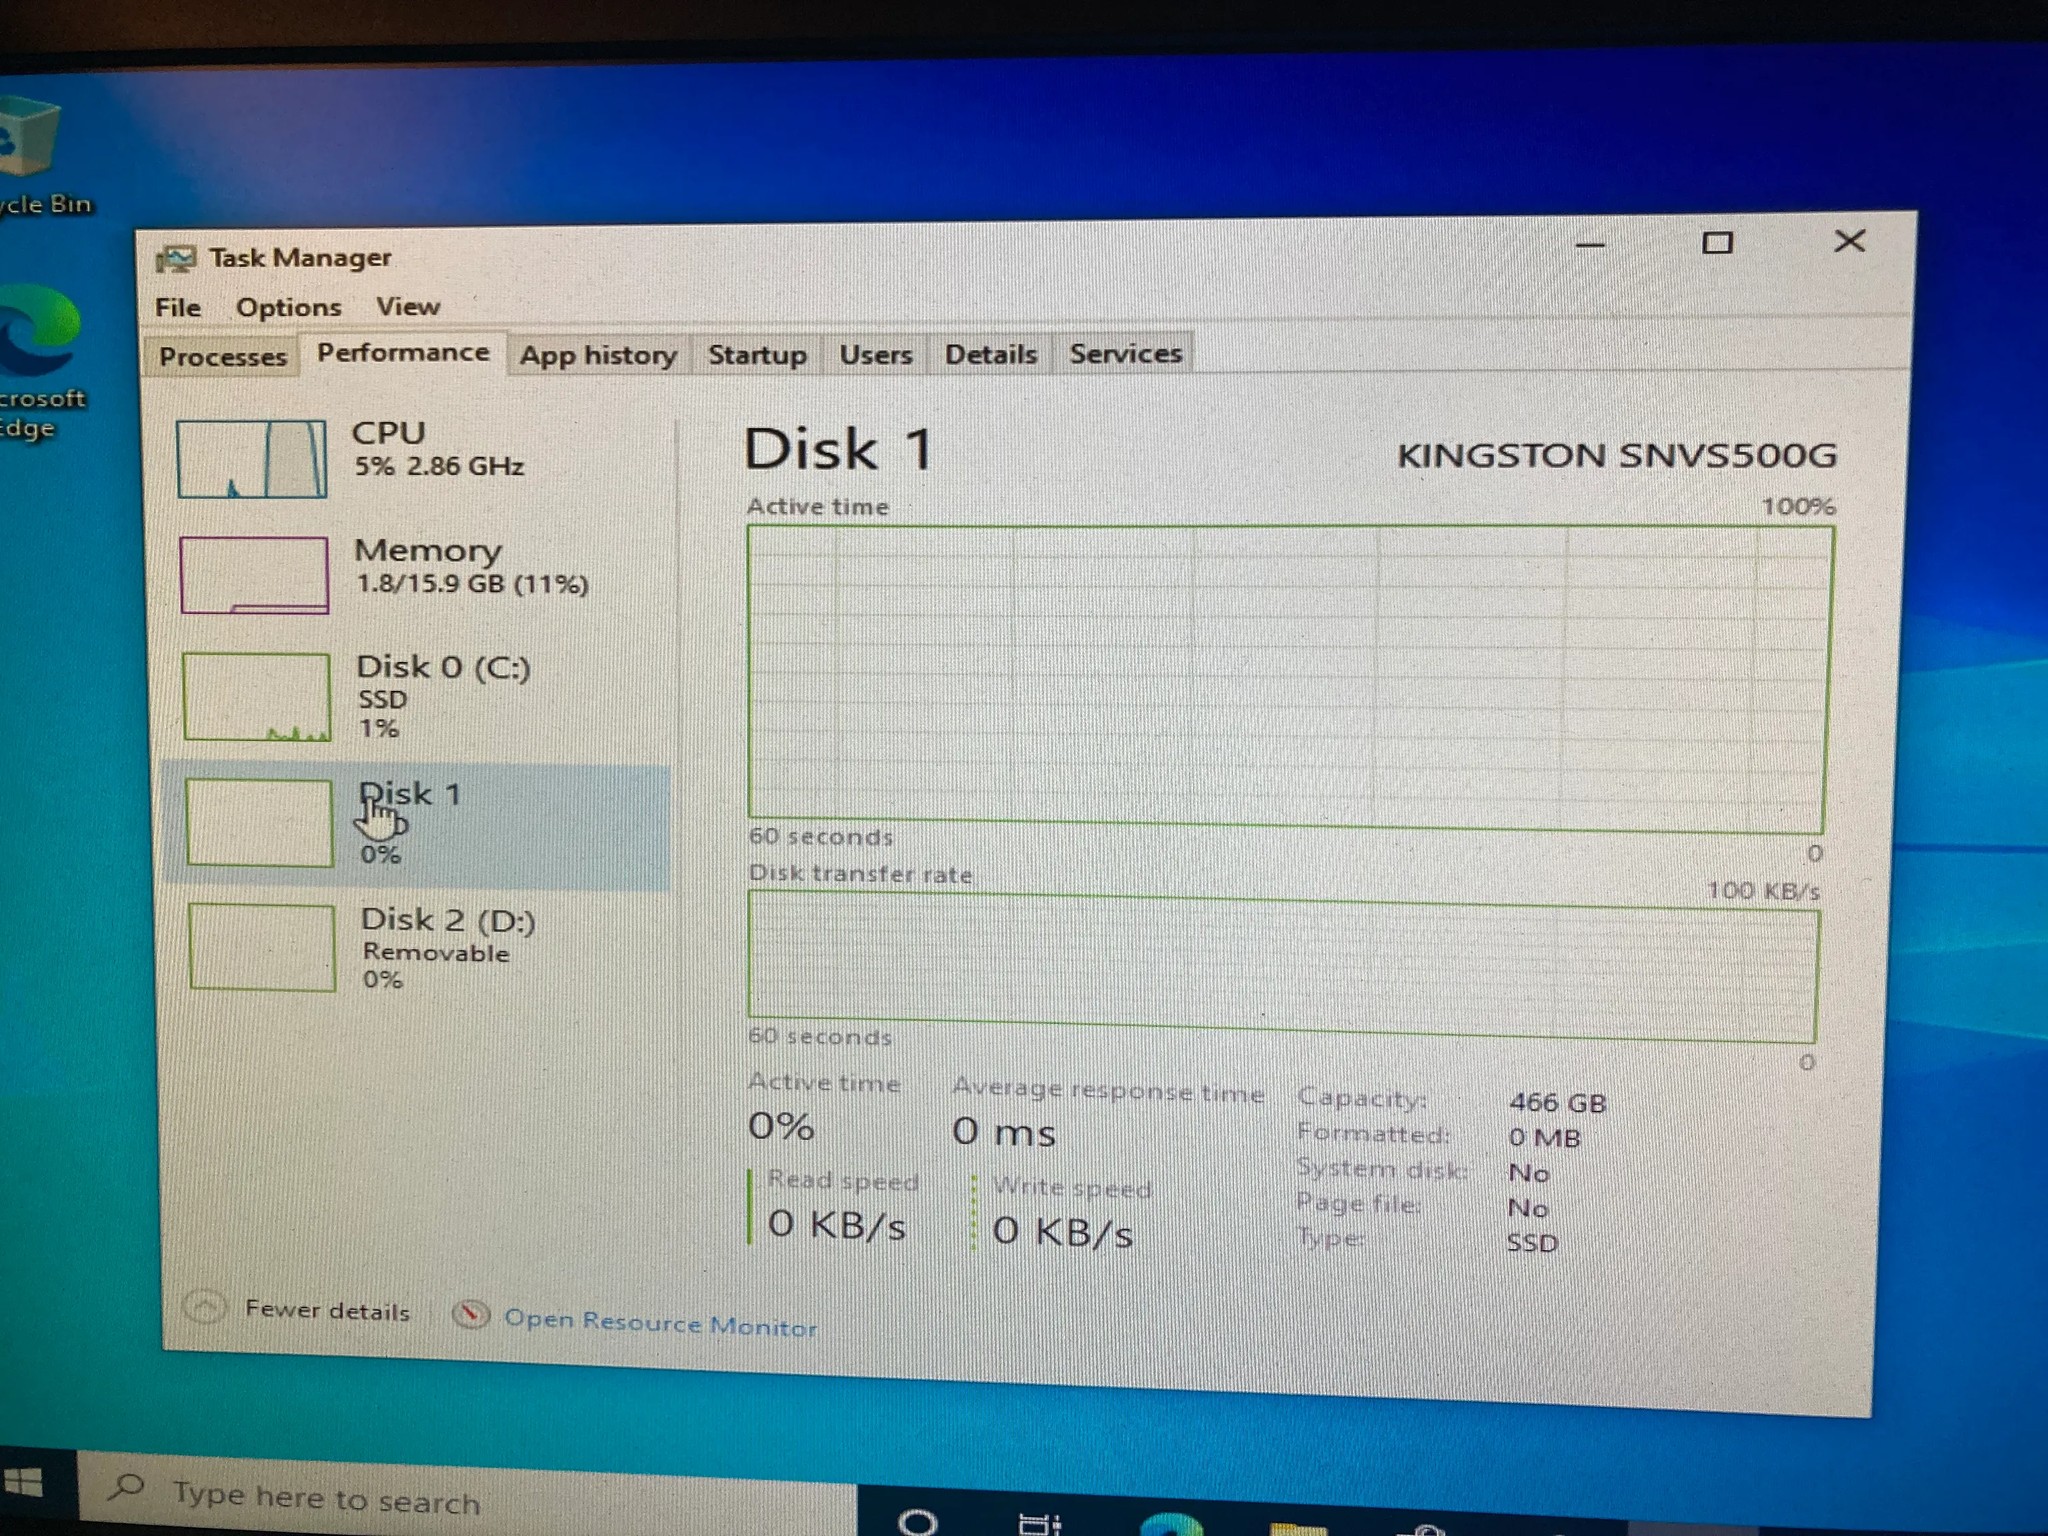Open the View menu
Image resolution: width=2048 pixels, height=1536 pixels.
[407, 306]
